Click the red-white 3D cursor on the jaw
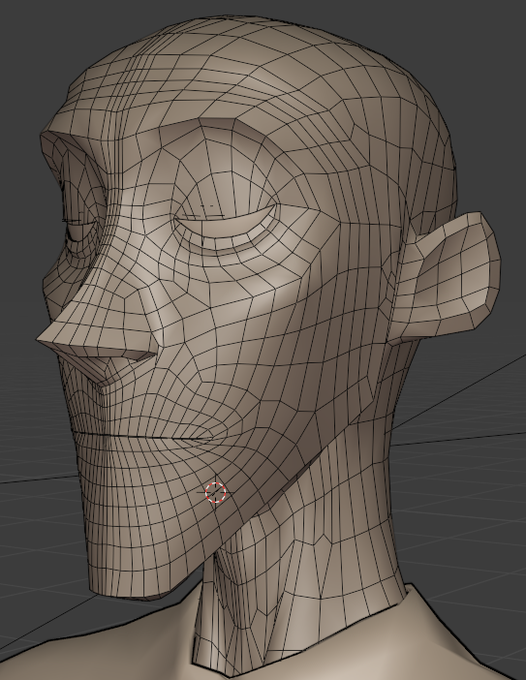This screenshot has height=680, width=526. pyautogui.click(x=216, y=493)
